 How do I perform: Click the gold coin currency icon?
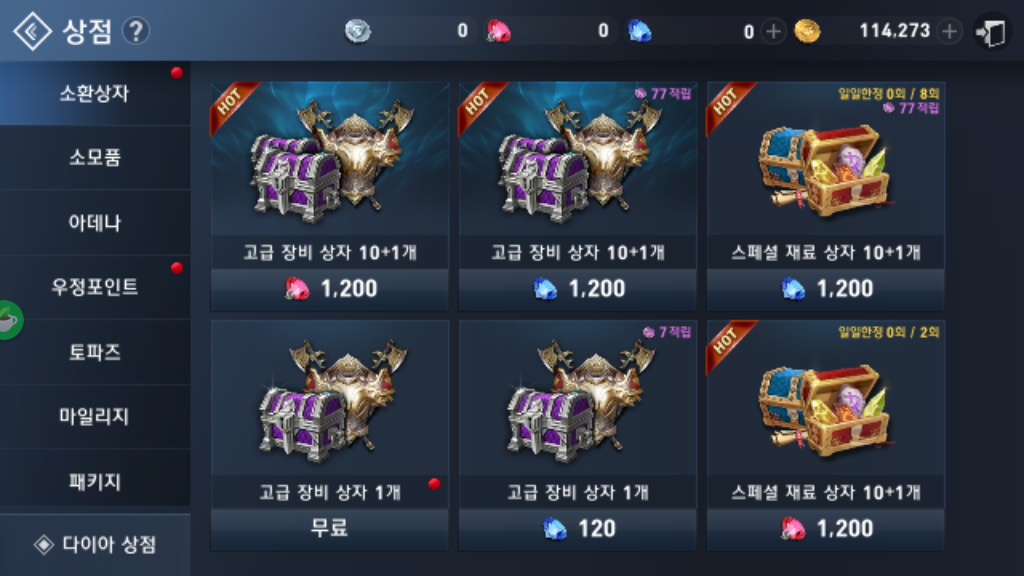(x=807, y=31)
